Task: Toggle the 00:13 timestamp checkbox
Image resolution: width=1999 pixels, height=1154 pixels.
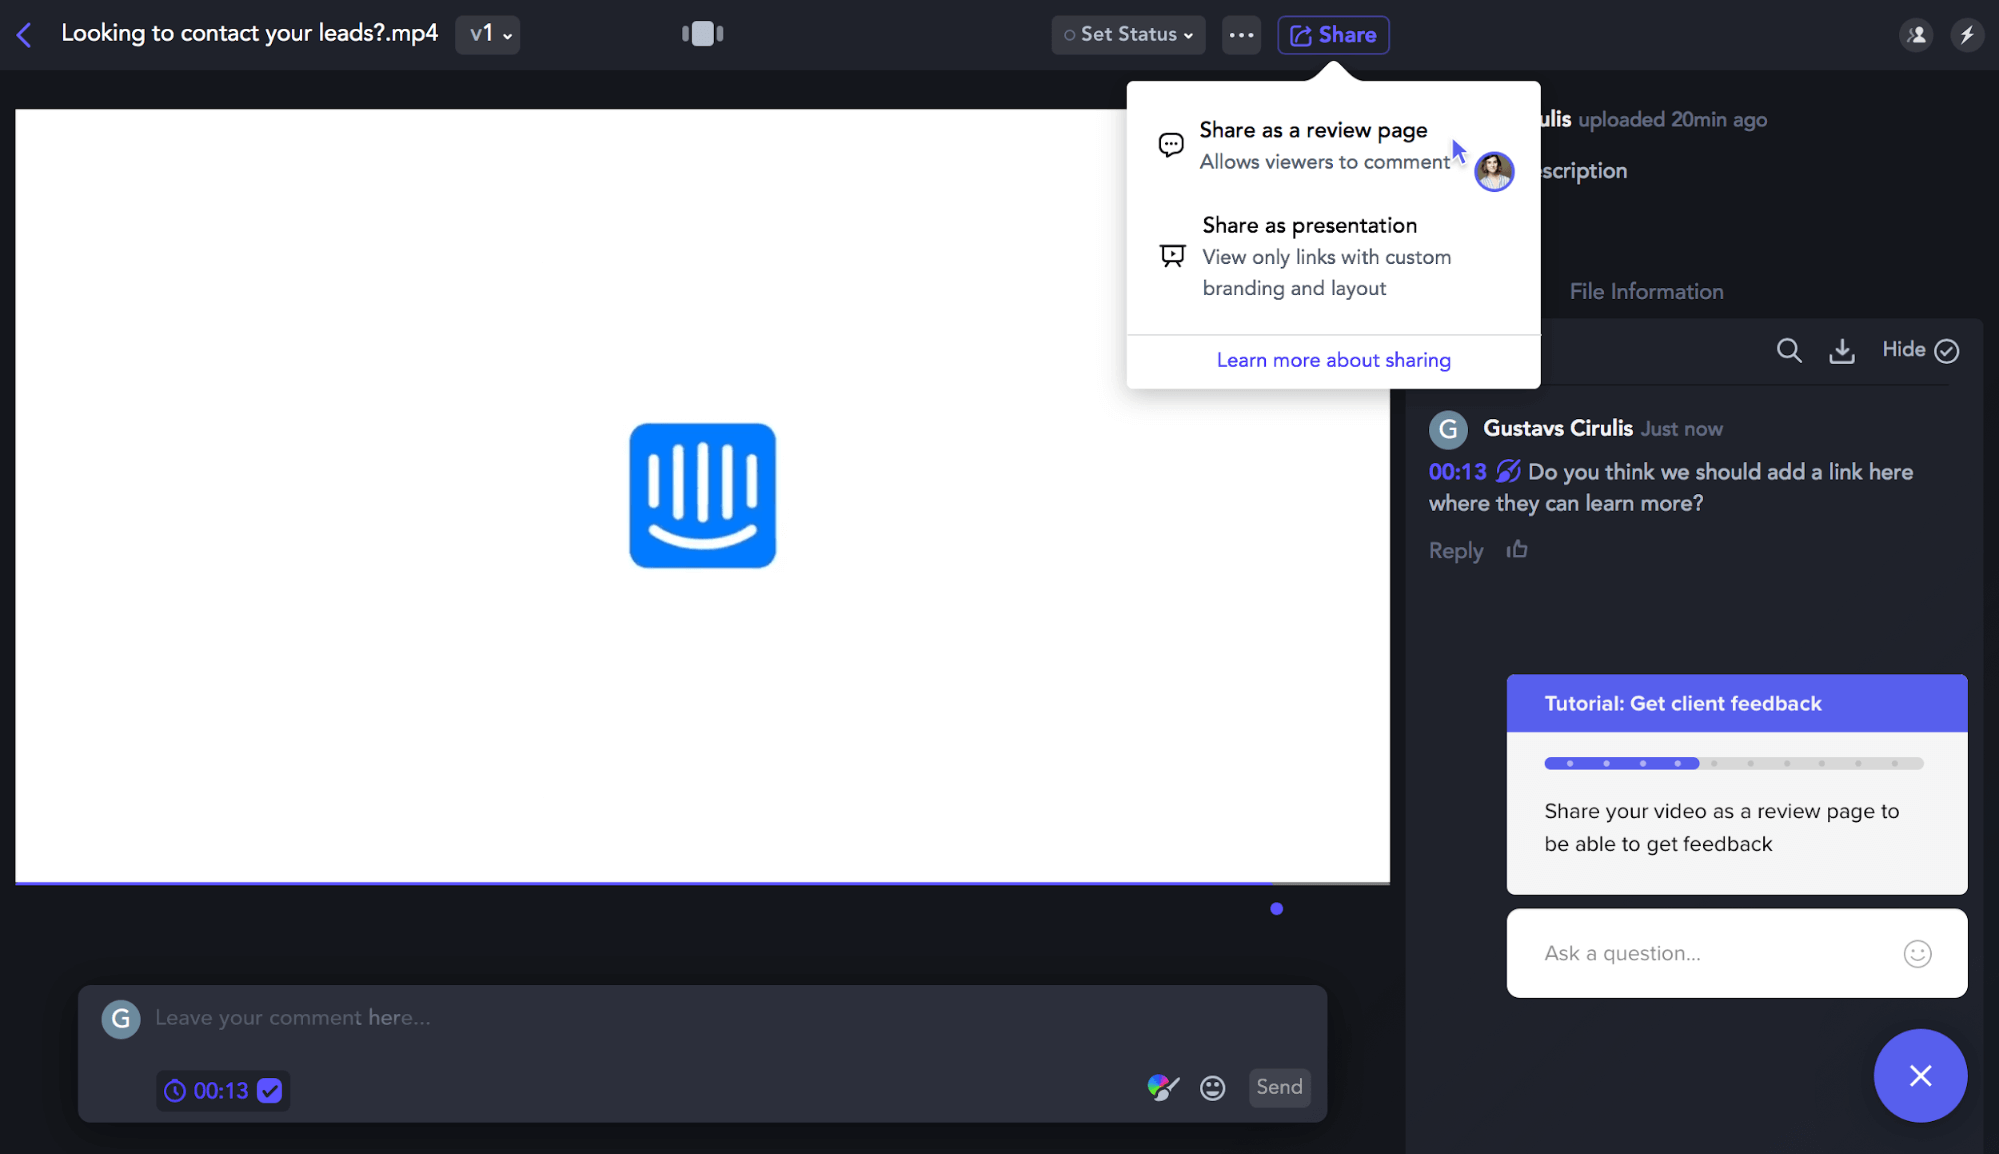Action: pyautogui.click(x=269, y=1090)
